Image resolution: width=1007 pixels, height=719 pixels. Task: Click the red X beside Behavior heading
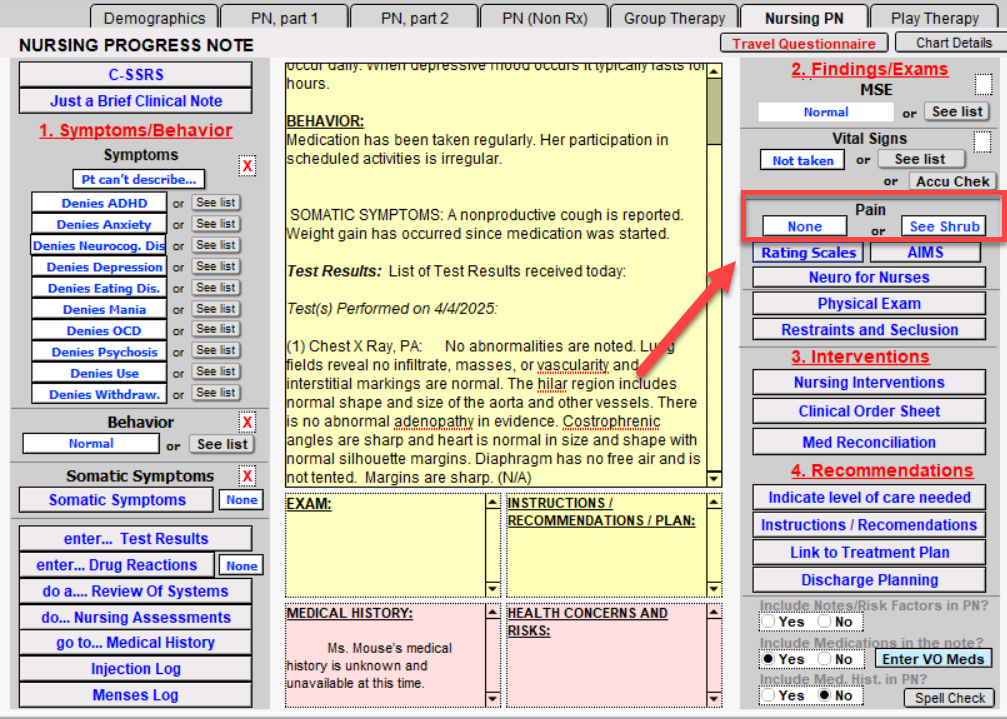pos(247,422)
